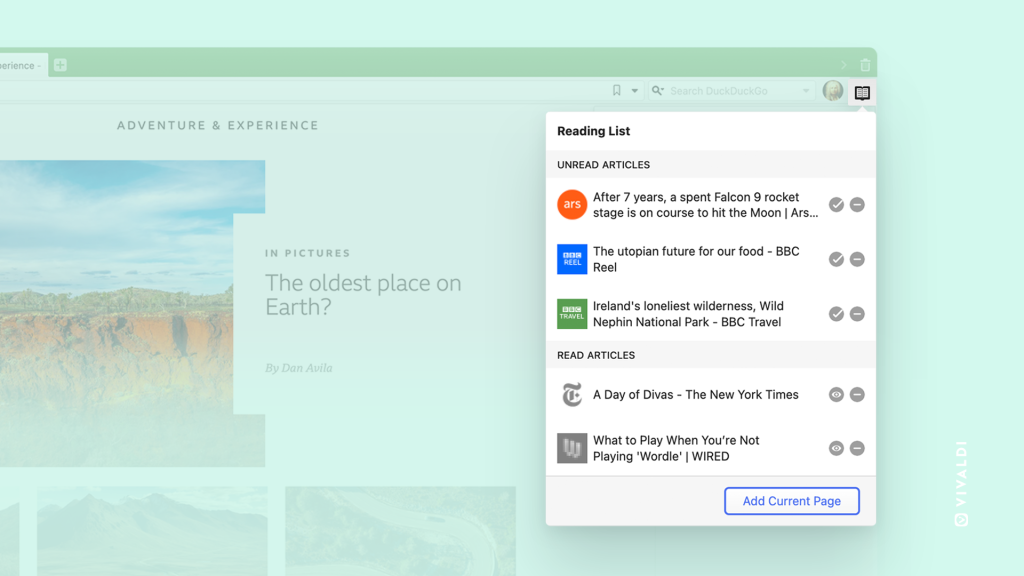Mark Ireland's loneliest wilderness article as read

tap(836, 314)
